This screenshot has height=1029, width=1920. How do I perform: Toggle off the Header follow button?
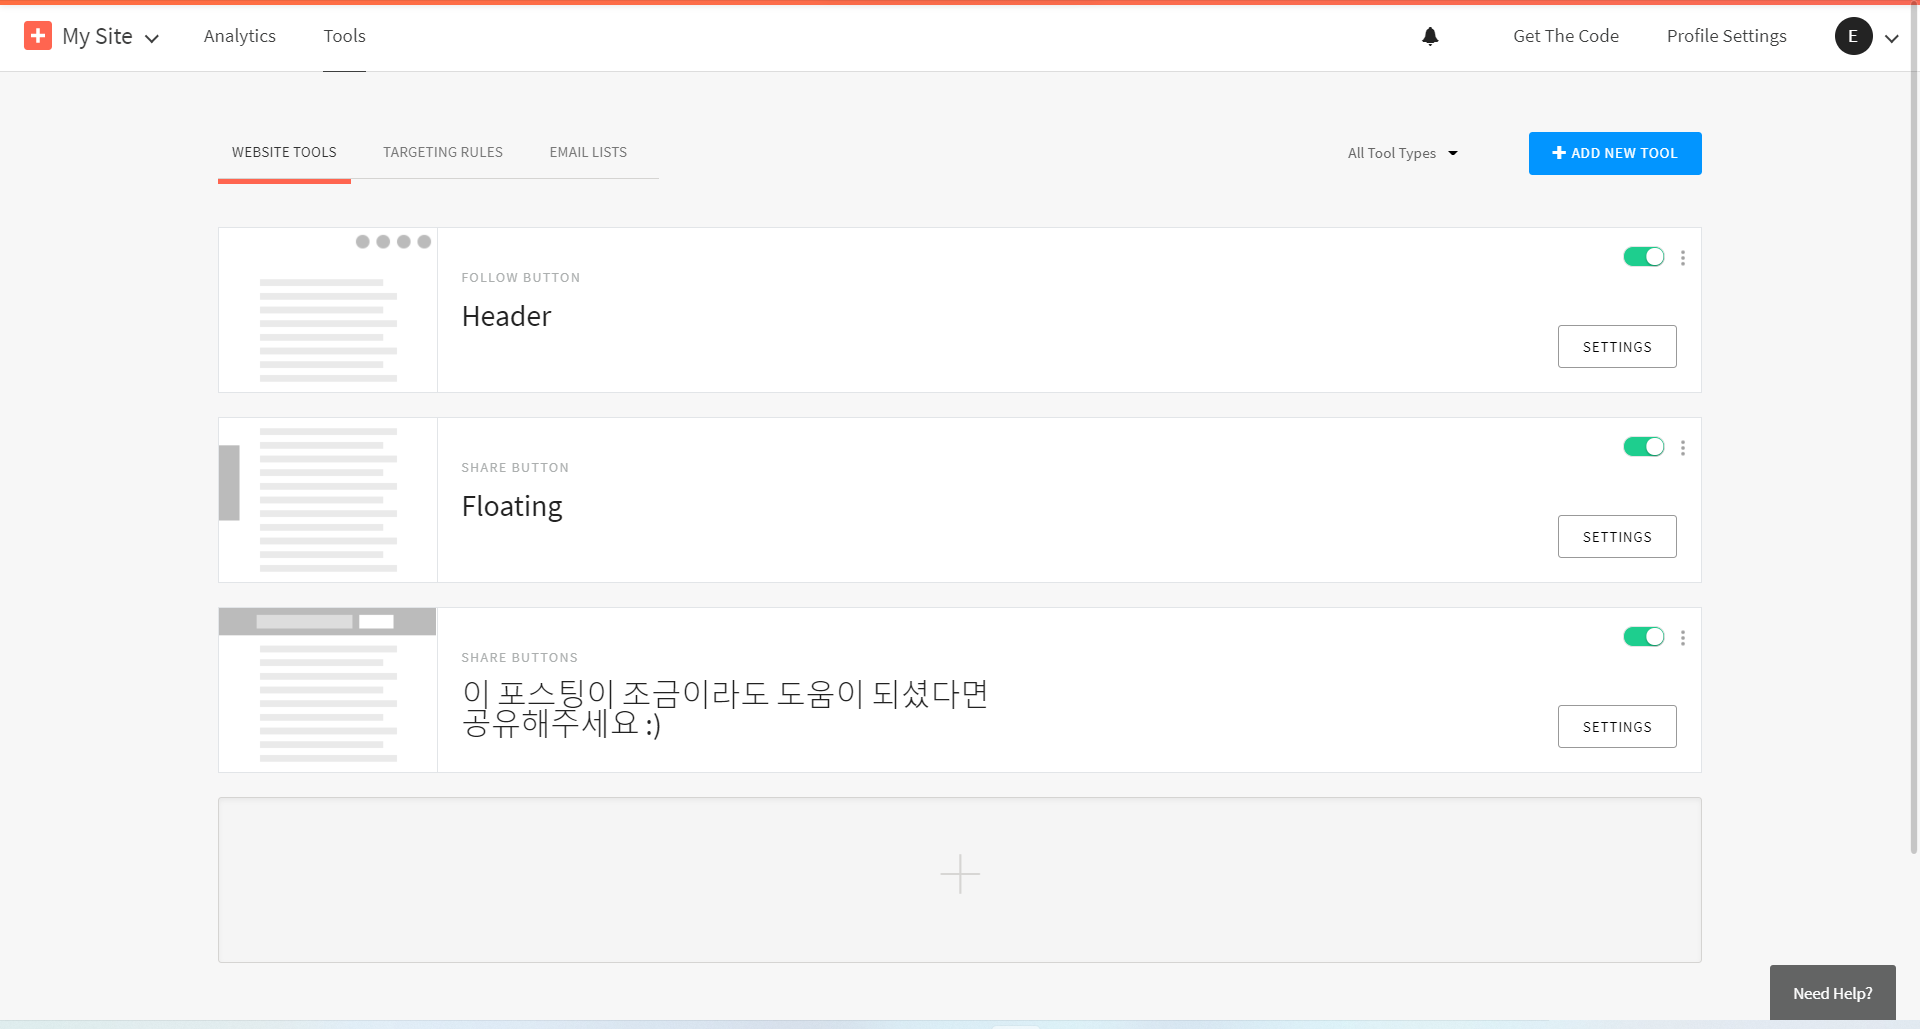(1644, 257)
